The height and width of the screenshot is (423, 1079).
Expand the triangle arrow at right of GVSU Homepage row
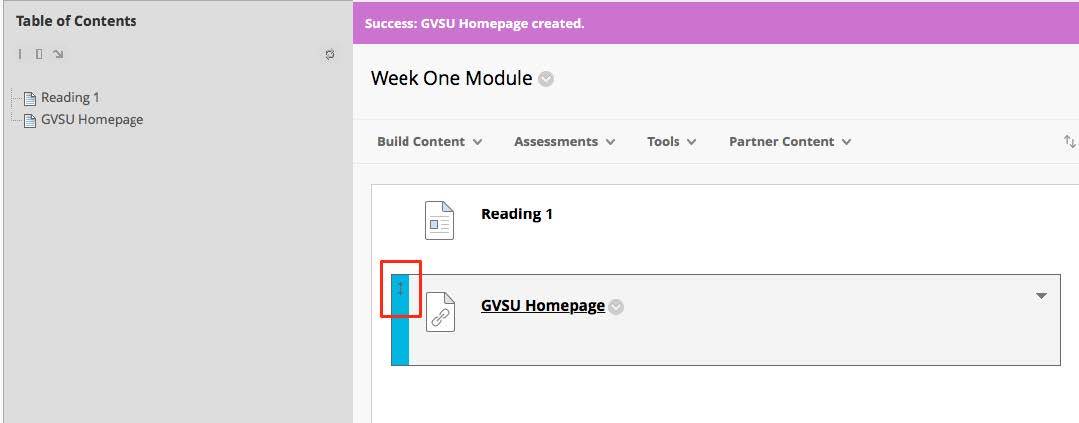pos(1041,296)
